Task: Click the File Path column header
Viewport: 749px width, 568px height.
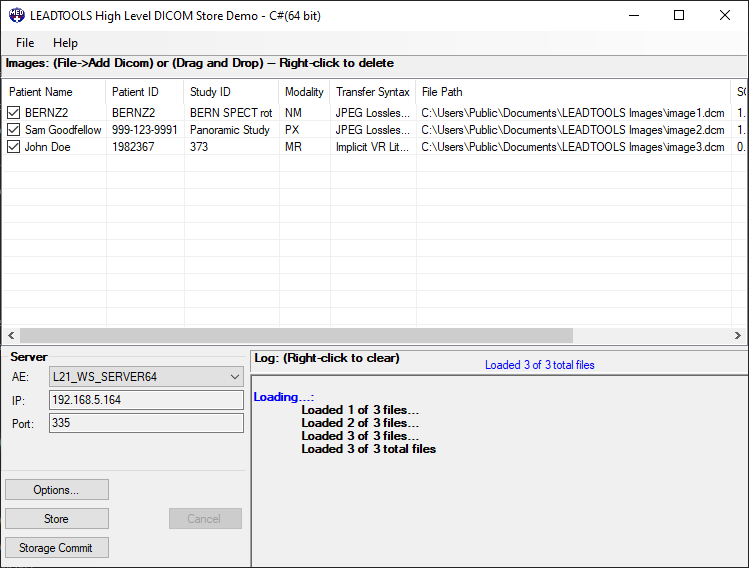Action: [573, 92]
